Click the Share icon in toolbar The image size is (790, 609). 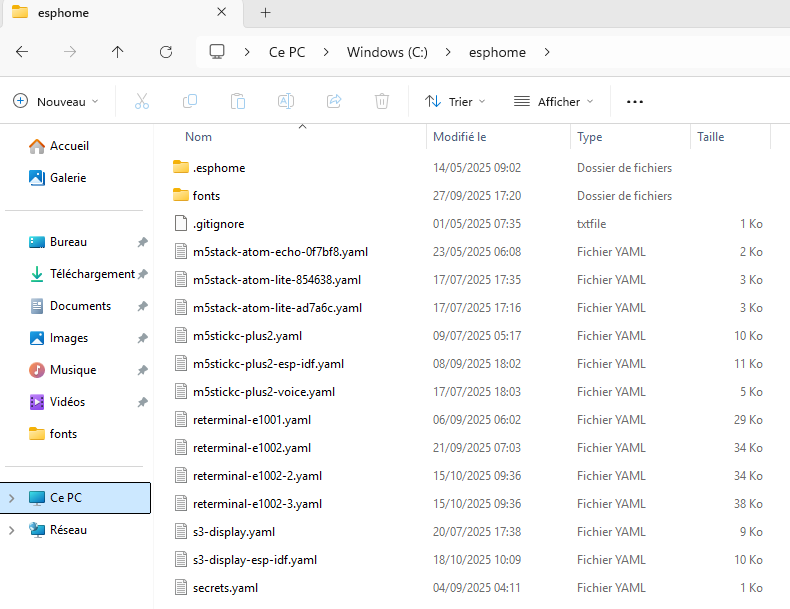(334, 101)
